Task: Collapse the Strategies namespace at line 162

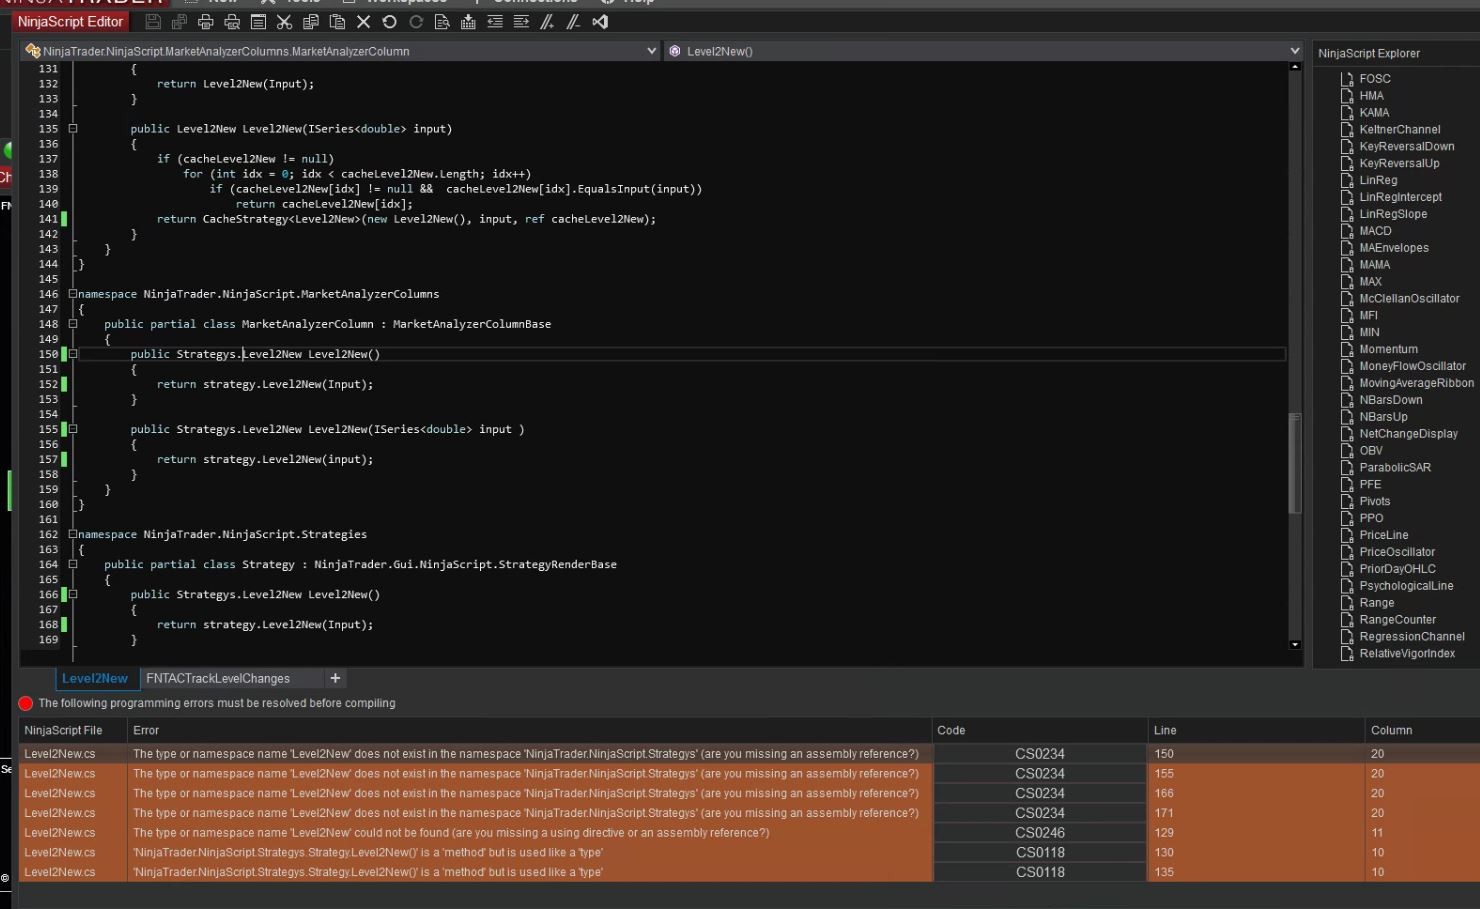Action: [72, 534]
